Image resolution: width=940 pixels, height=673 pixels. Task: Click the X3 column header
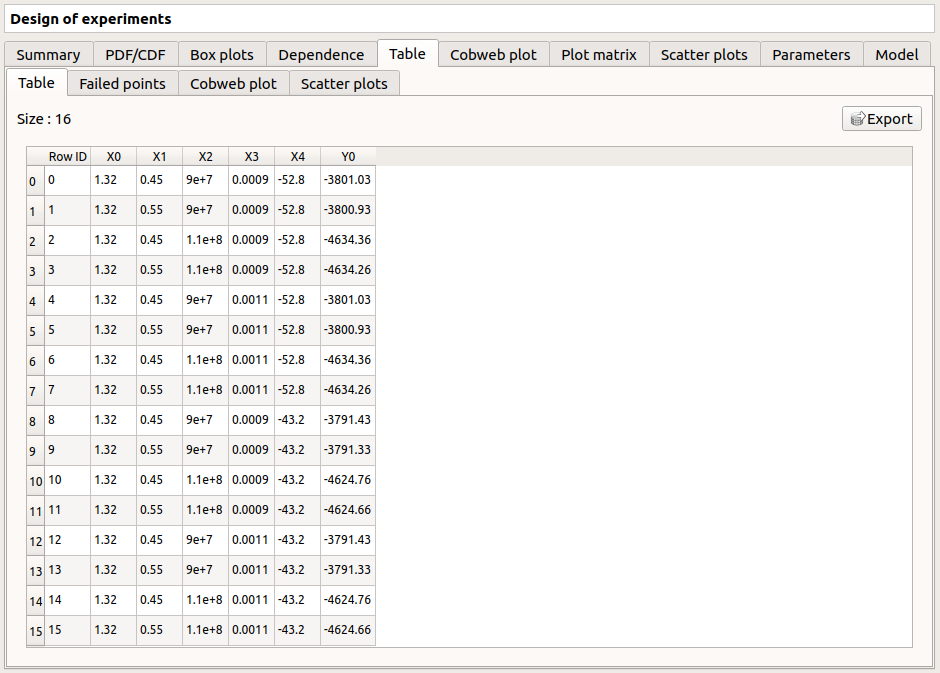[x=251, y=157]
